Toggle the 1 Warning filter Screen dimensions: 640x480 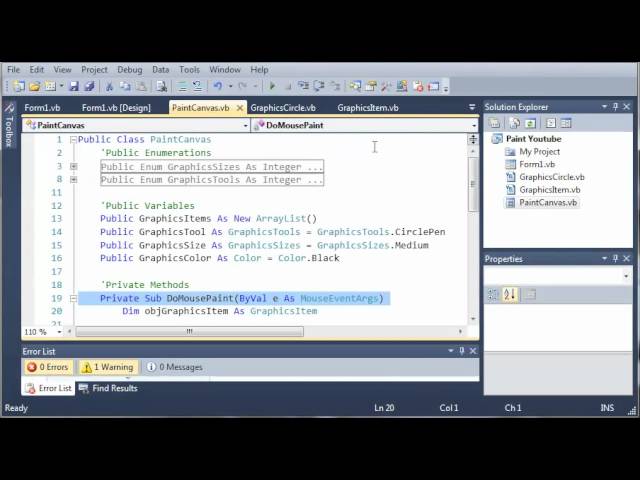(106, 367)
